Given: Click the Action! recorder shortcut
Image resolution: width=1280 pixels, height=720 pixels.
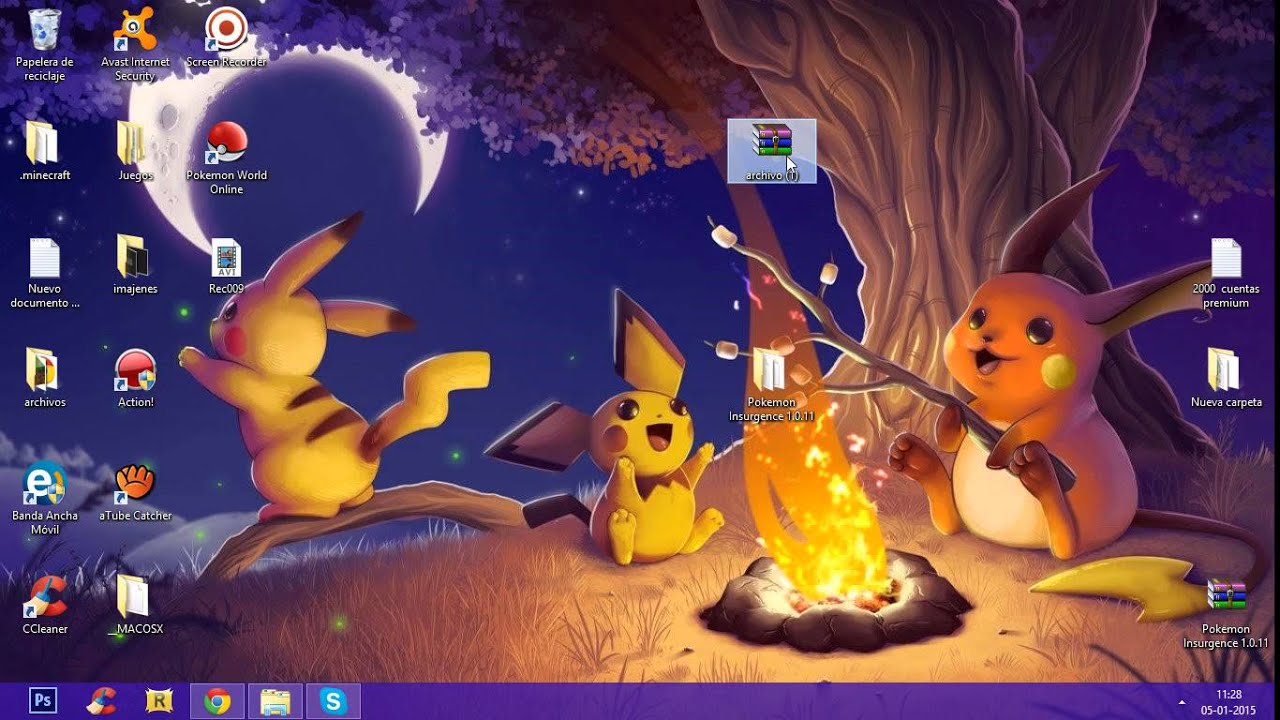Looking at the screenshot, I should click(x=135, y=378).
